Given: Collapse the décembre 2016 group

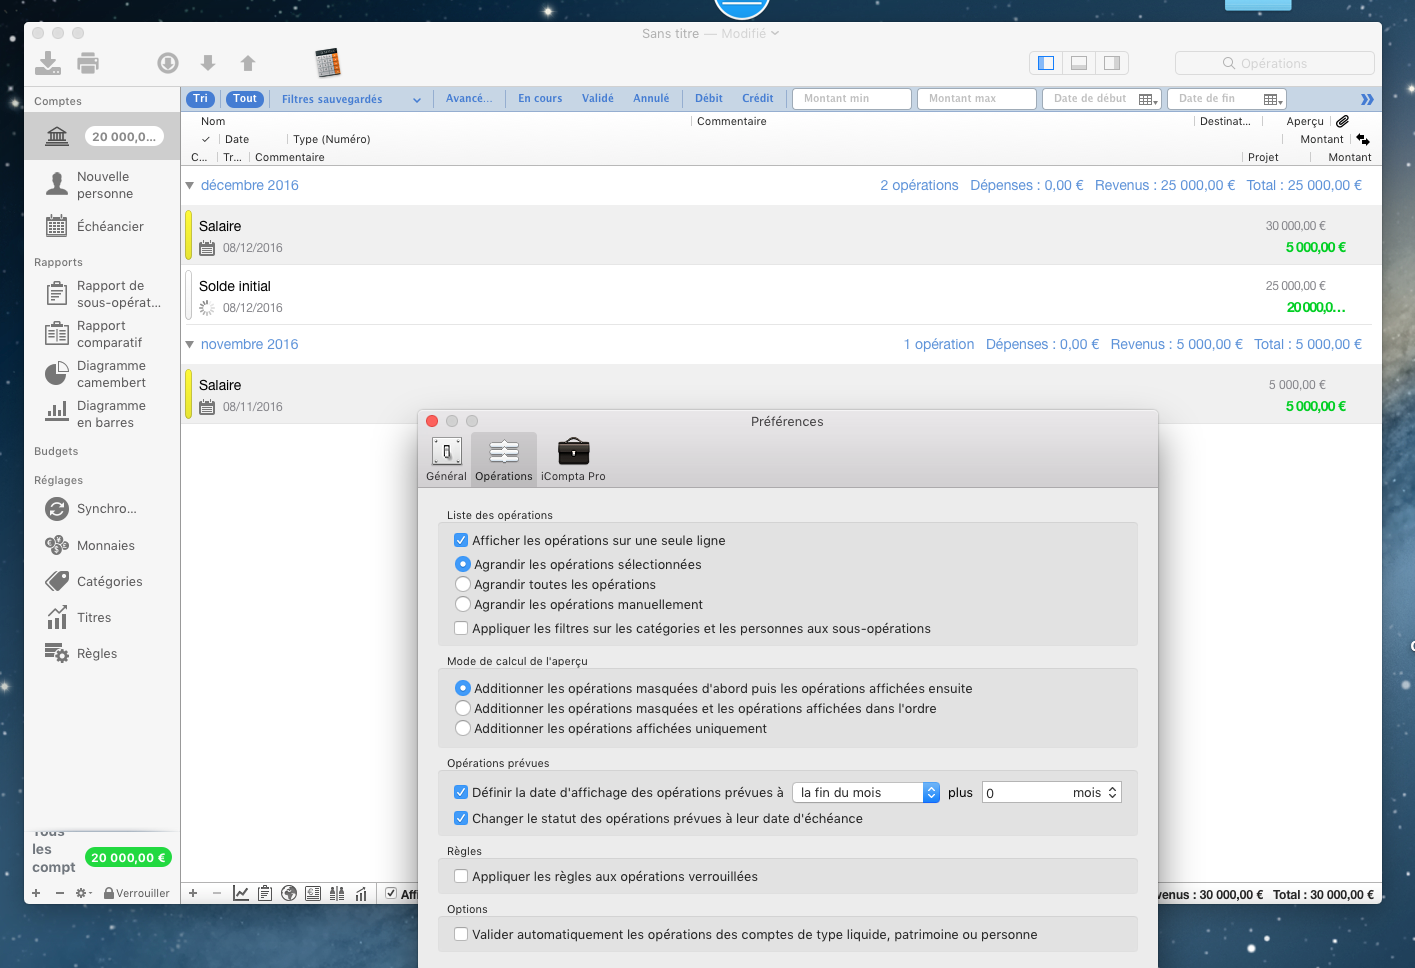Looking at the screenshot, I should 189,185.
